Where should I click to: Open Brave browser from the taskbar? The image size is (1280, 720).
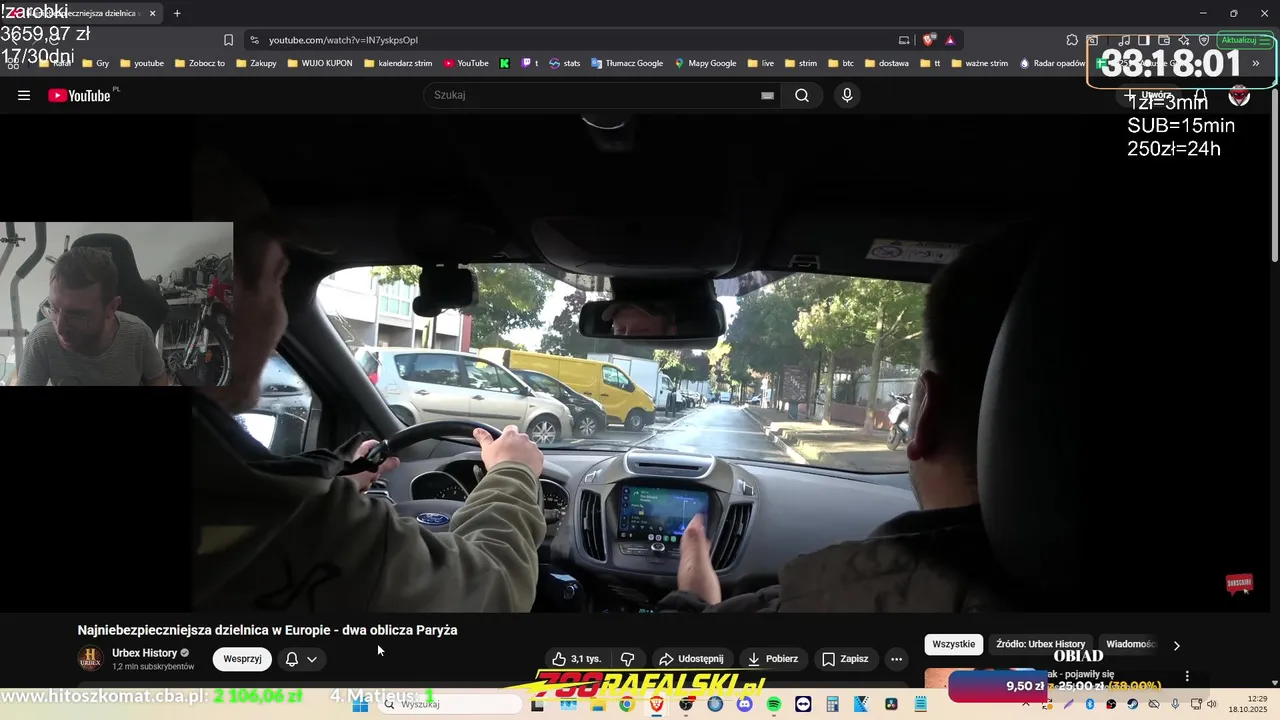point(656,704)
